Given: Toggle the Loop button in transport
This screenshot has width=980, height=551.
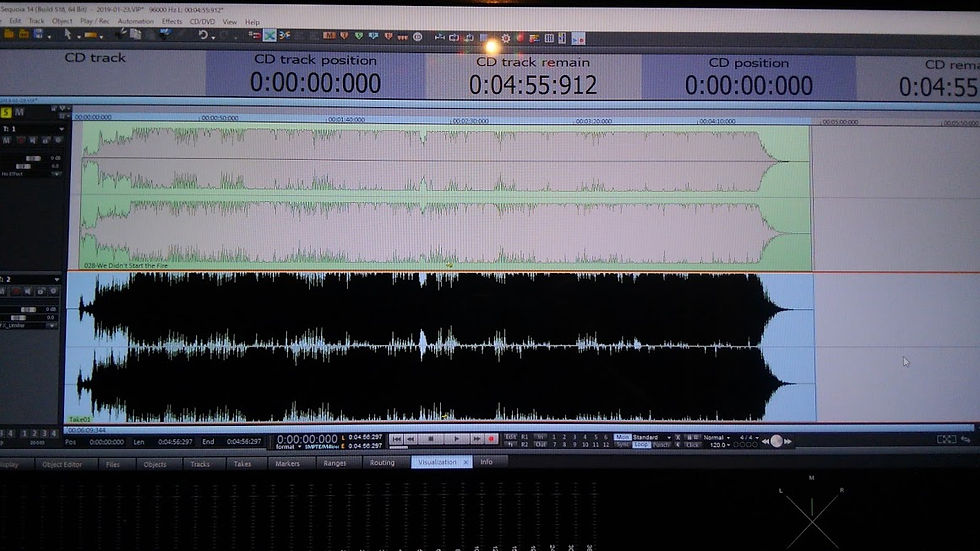Looking at the screenshot, I should 641,445.
